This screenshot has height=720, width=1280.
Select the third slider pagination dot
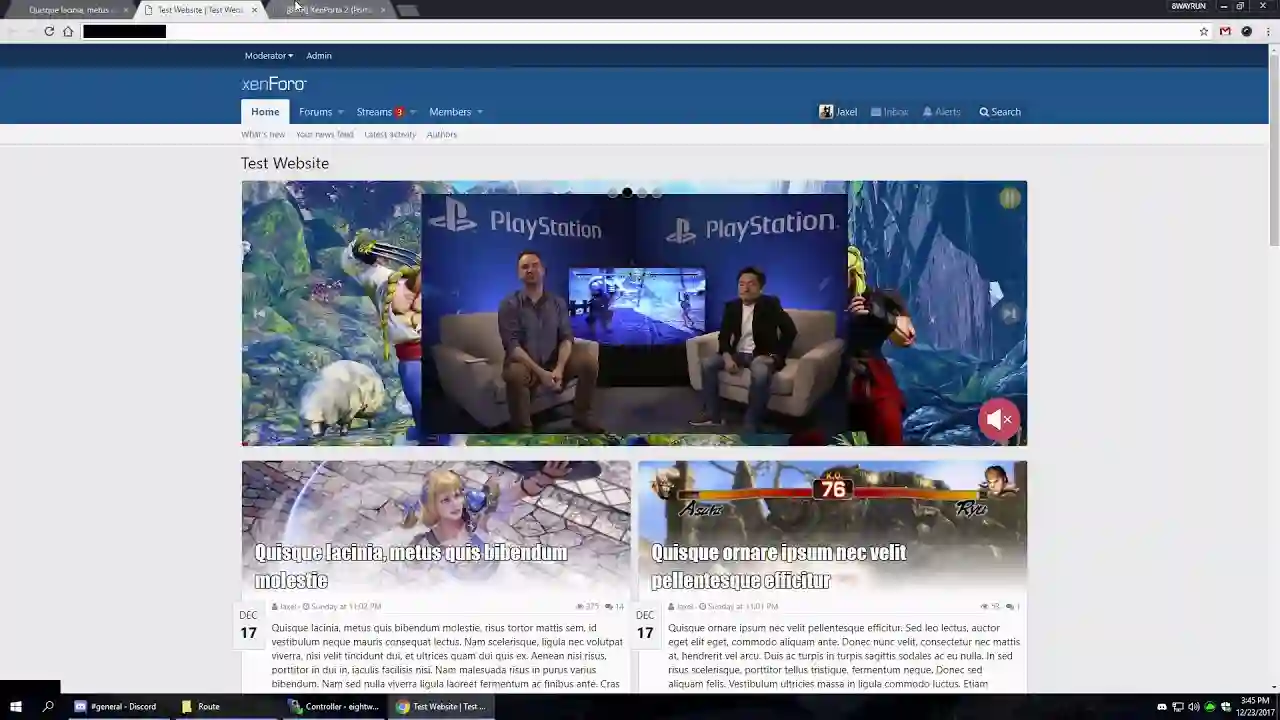point(642,193)
